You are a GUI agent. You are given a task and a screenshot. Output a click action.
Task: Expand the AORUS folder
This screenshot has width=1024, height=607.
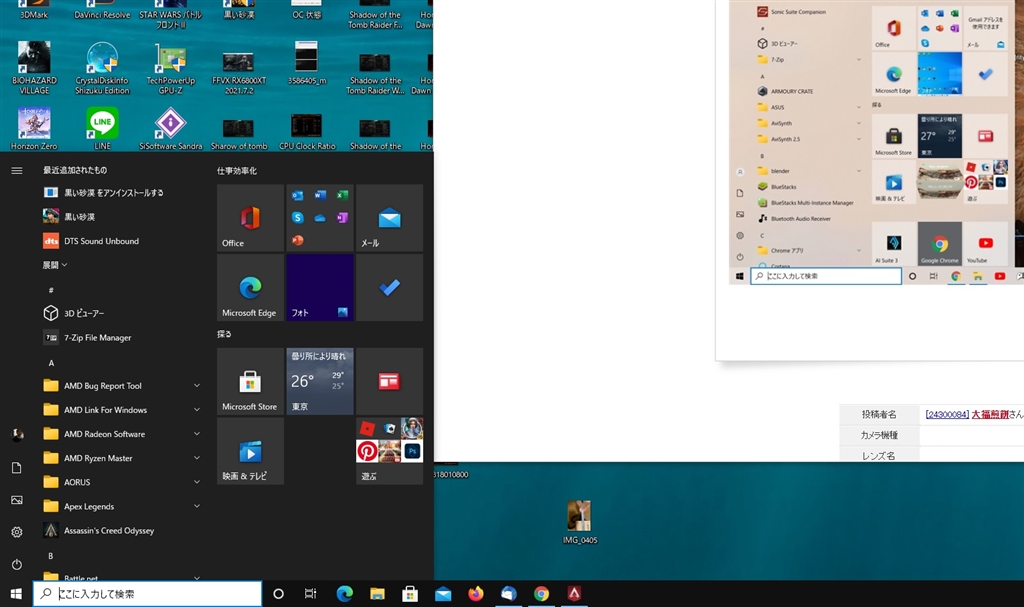point(122,483)
